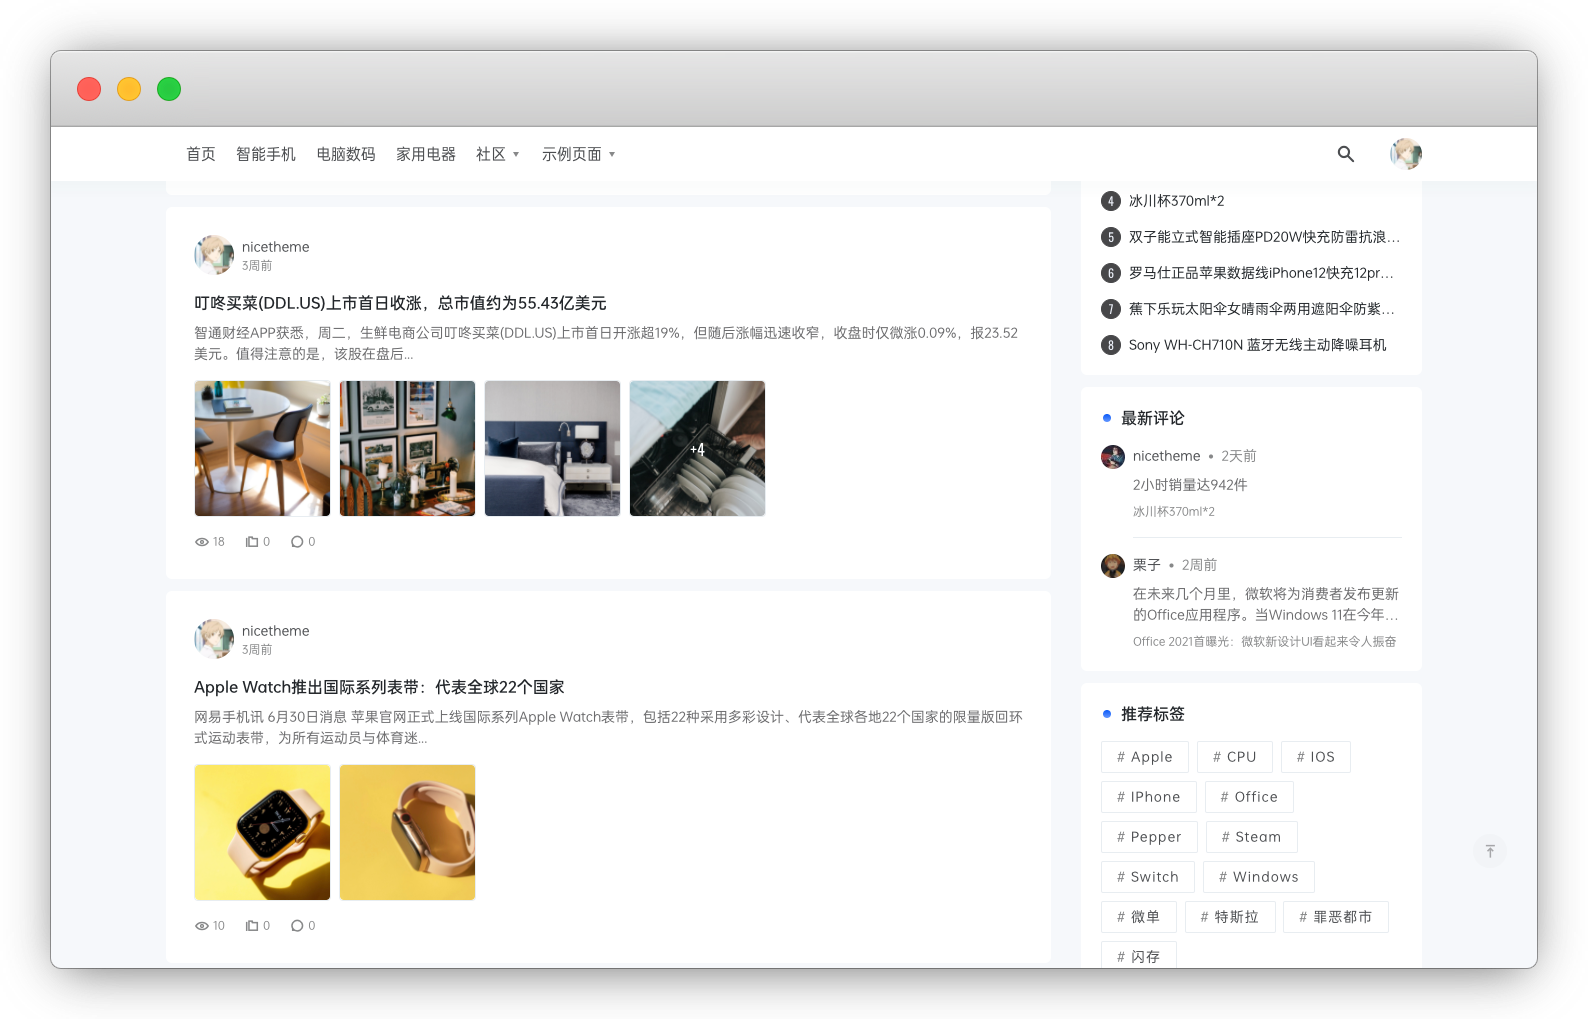
Task: Select the # Steam tag
Action: click(x=1252, y=837)
